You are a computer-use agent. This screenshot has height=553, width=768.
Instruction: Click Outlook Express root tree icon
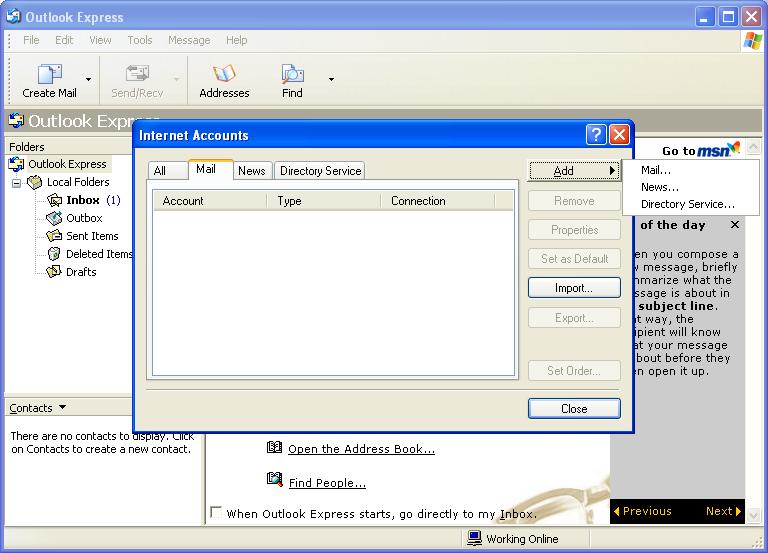pos(16,164)
